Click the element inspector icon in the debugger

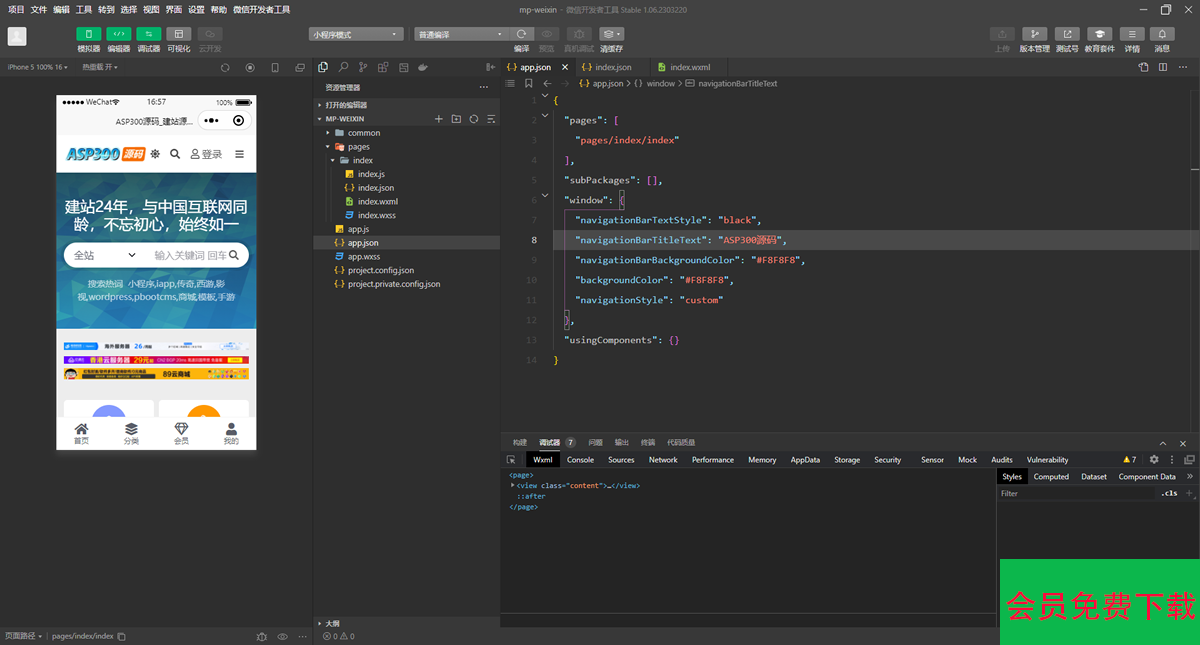[x=511, y=460]
